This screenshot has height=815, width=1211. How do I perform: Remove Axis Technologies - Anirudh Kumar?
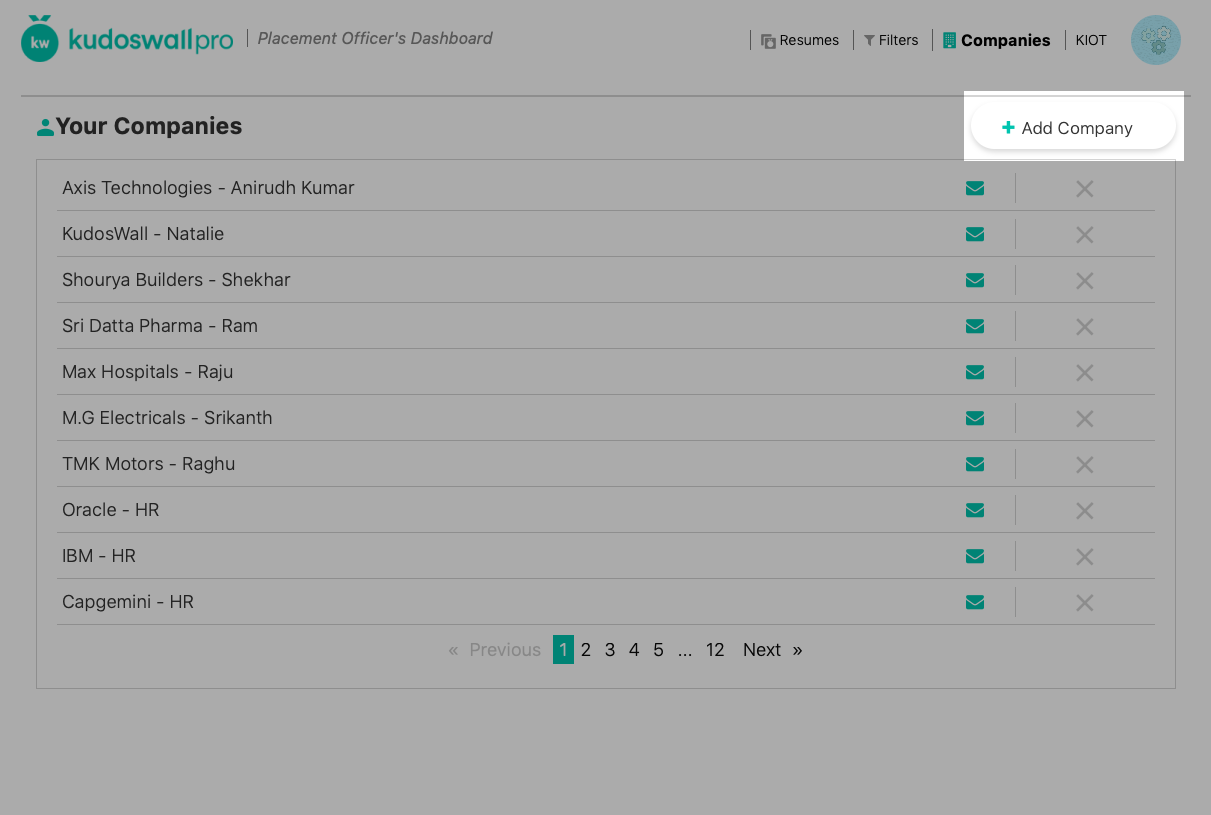[1084, 188]
